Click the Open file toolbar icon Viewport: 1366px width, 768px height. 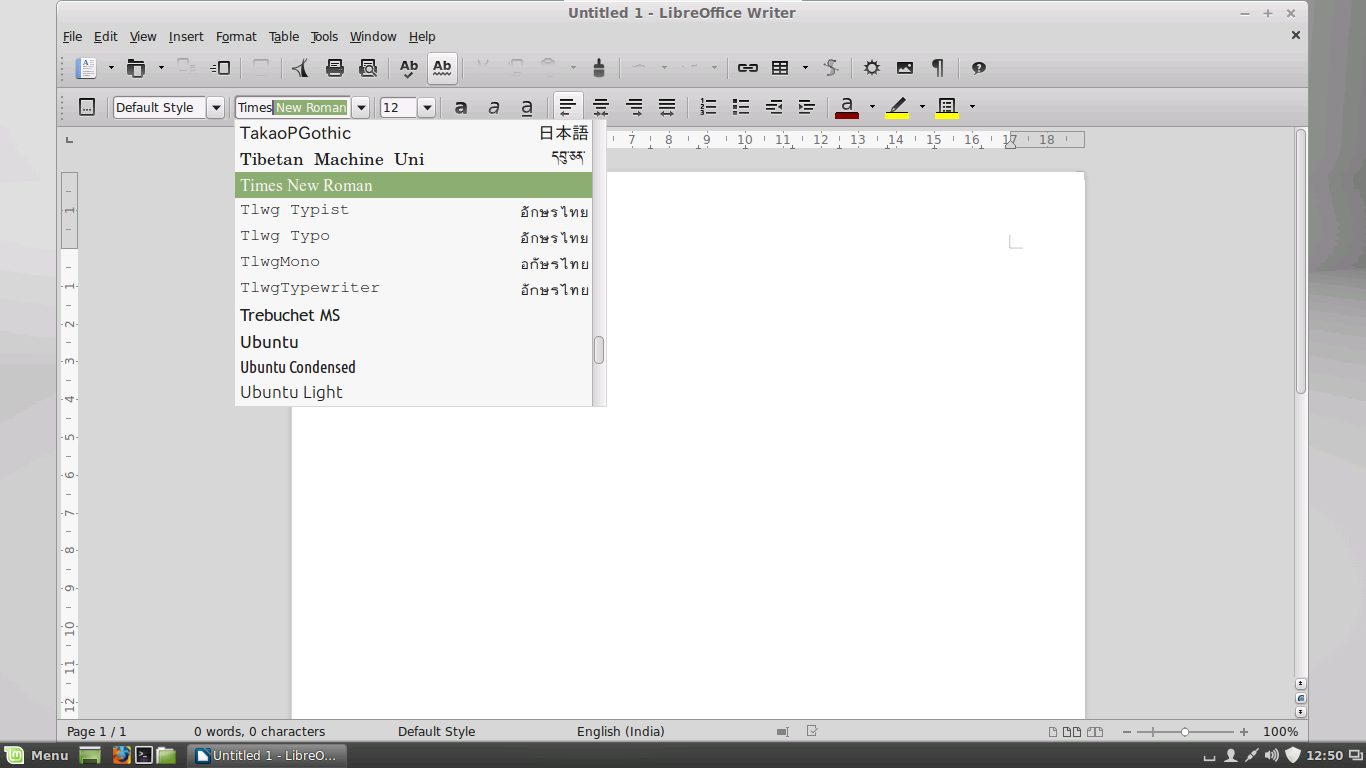click(x=136, y=68)
